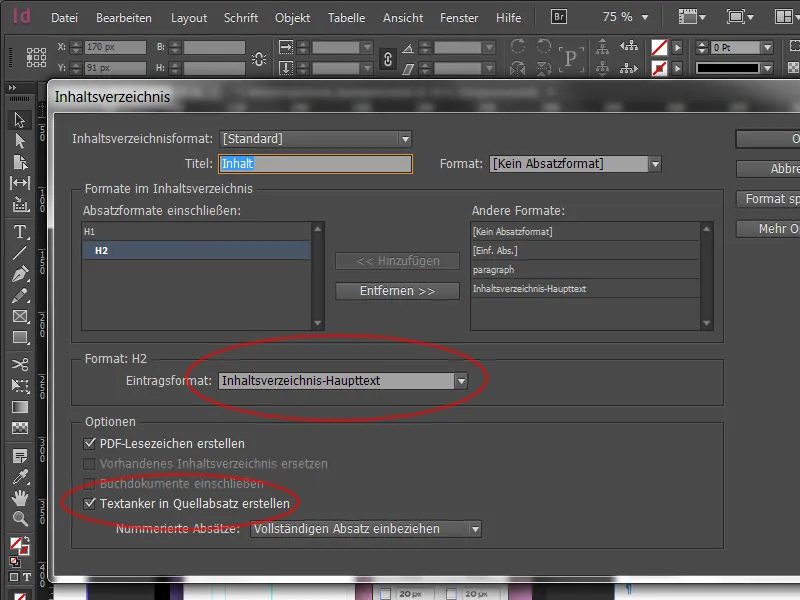The width and height of the screenshot is (800, 600).
Task: Select the Line tool
Action: click(20, 253)
